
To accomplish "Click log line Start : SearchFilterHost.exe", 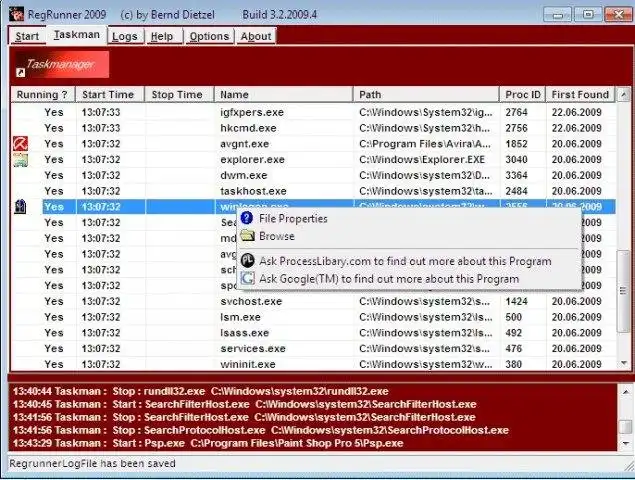I will point(244,404).
